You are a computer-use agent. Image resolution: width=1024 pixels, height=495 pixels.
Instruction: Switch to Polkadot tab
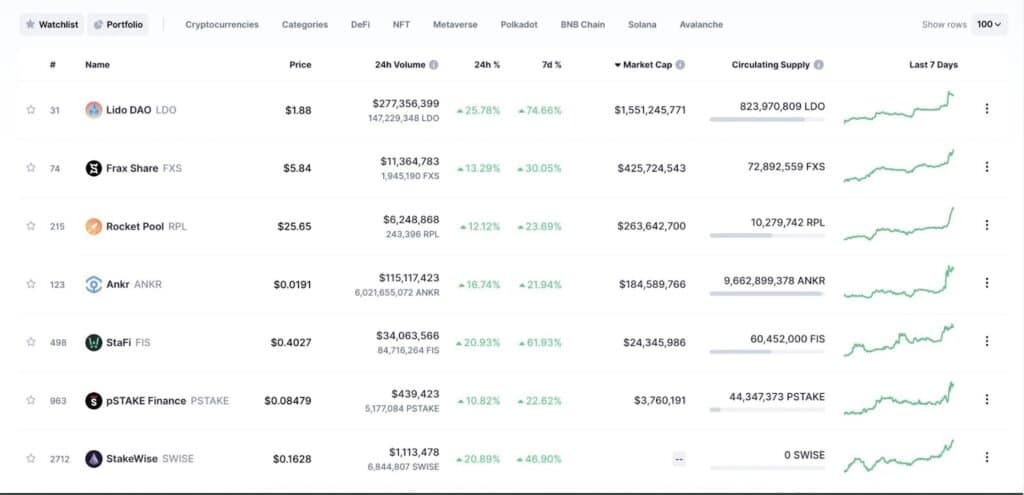pyautogui.click(x=519, y=24)
